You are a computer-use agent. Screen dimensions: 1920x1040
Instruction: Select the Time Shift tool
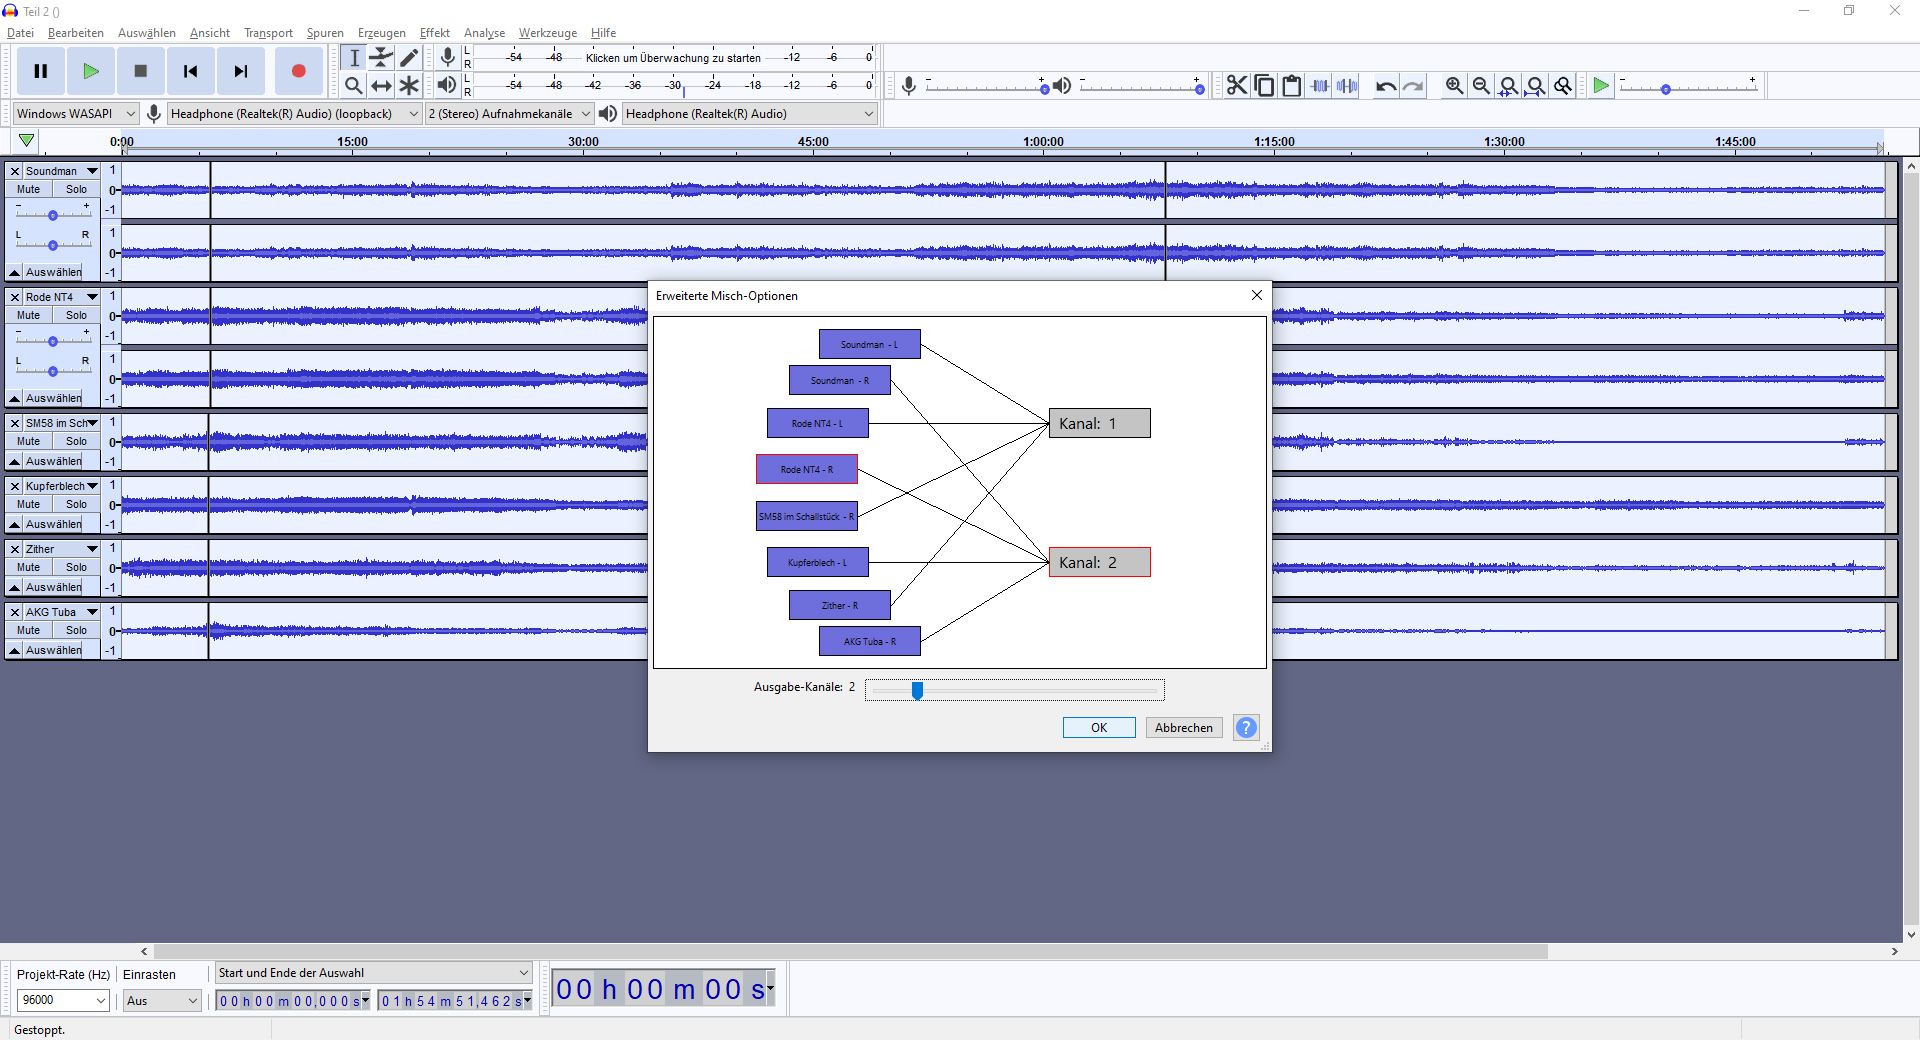coord(381,86)
